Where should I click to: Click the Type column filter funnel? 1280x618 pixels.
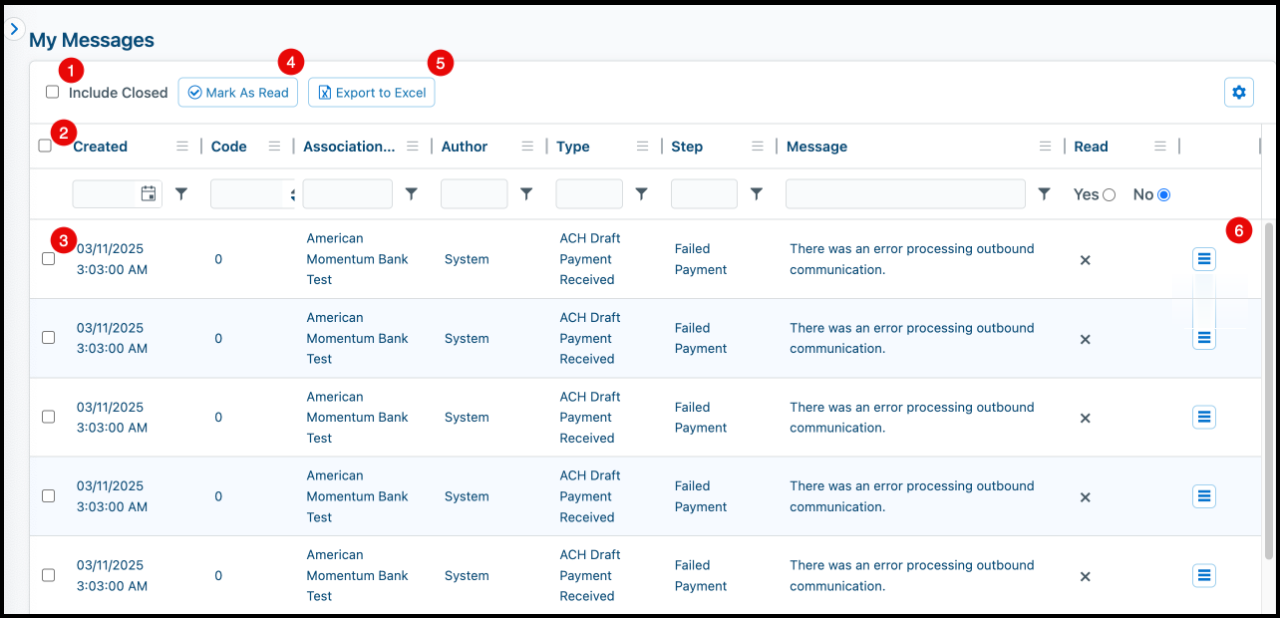pos(642,194)
